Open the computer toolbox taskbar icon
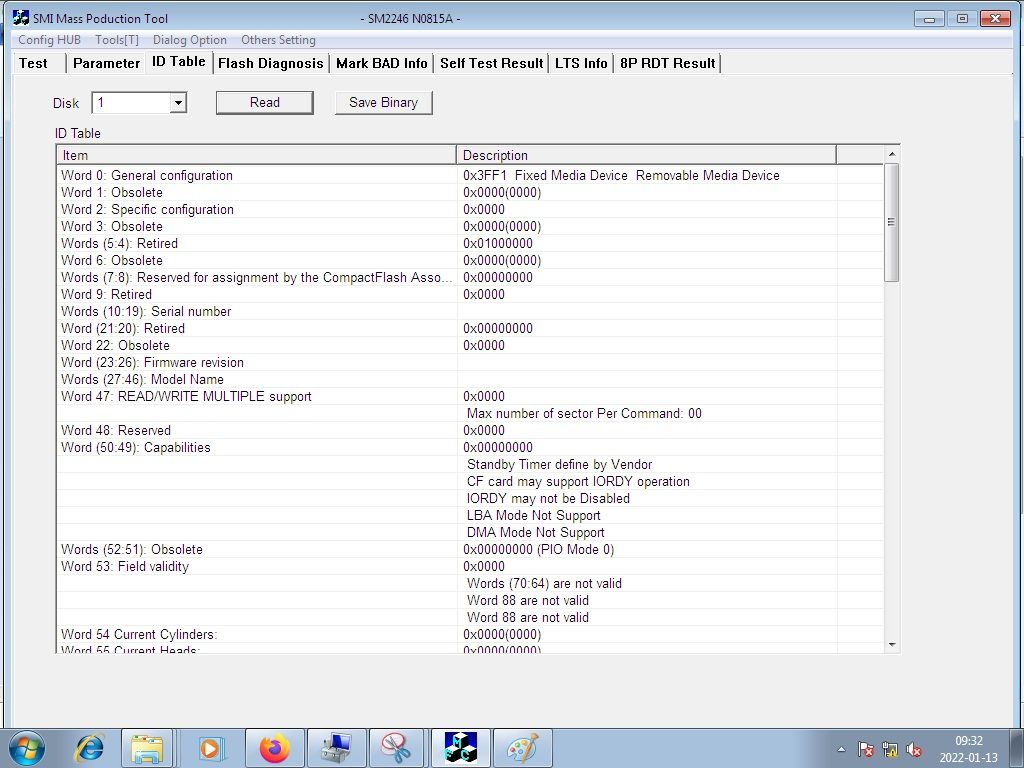 [336, 748]
